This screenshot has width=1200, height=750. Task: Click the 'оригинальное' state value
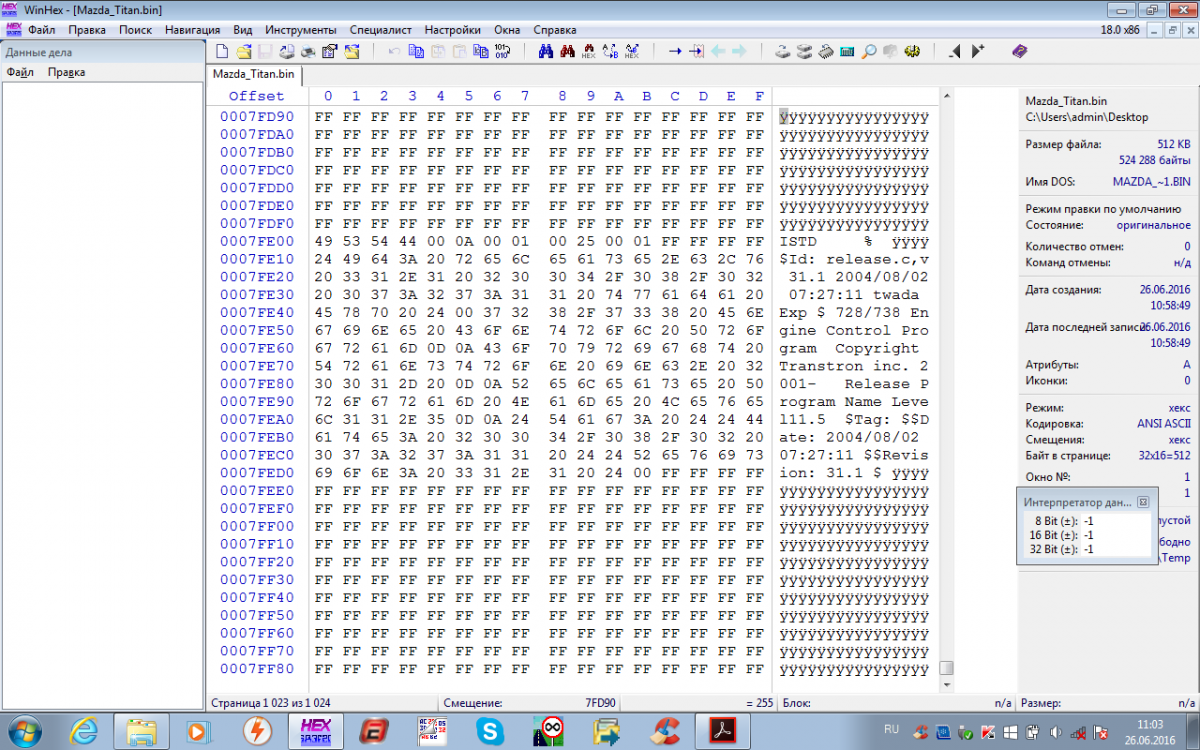click(1155, 225)
